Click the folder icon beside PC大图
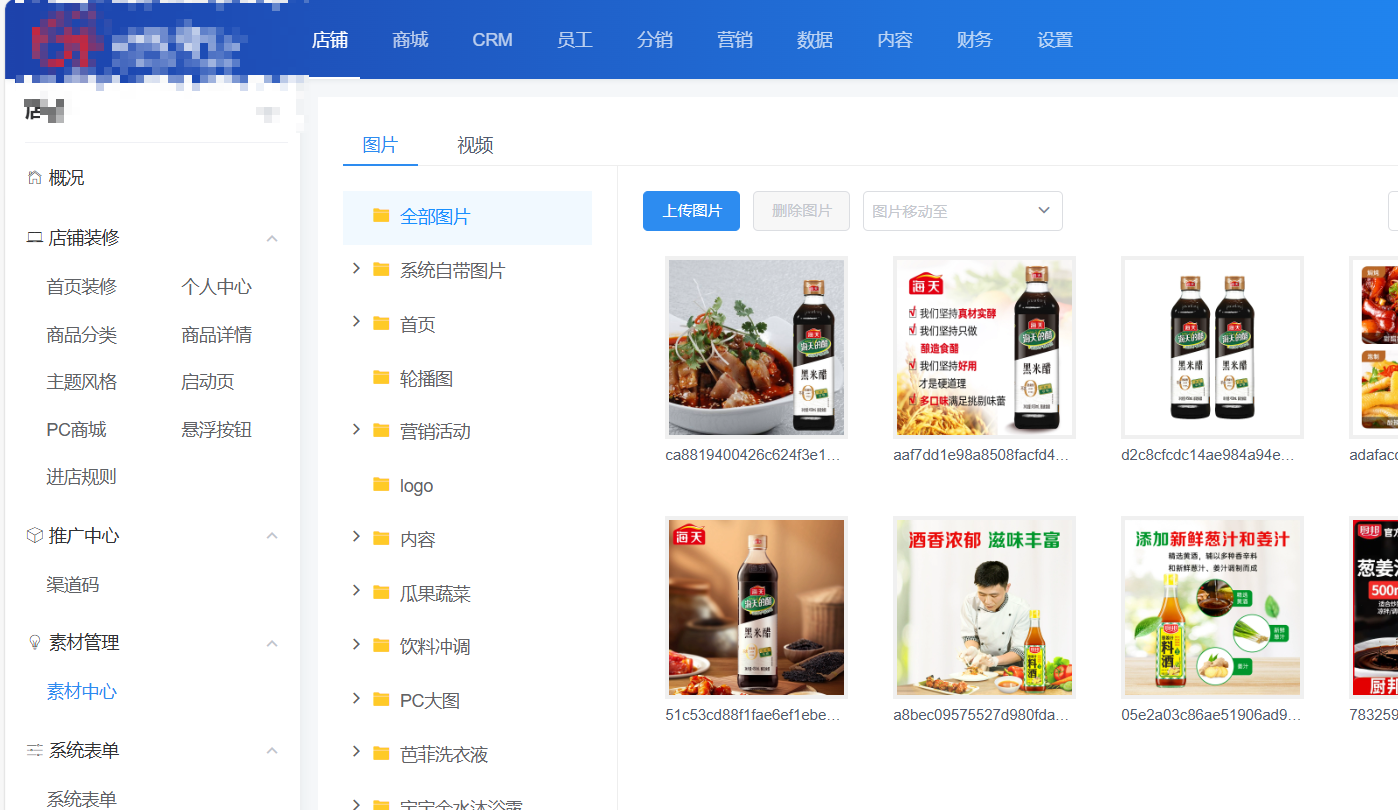This screenshot has width=1398, height=810. (381, 700)
